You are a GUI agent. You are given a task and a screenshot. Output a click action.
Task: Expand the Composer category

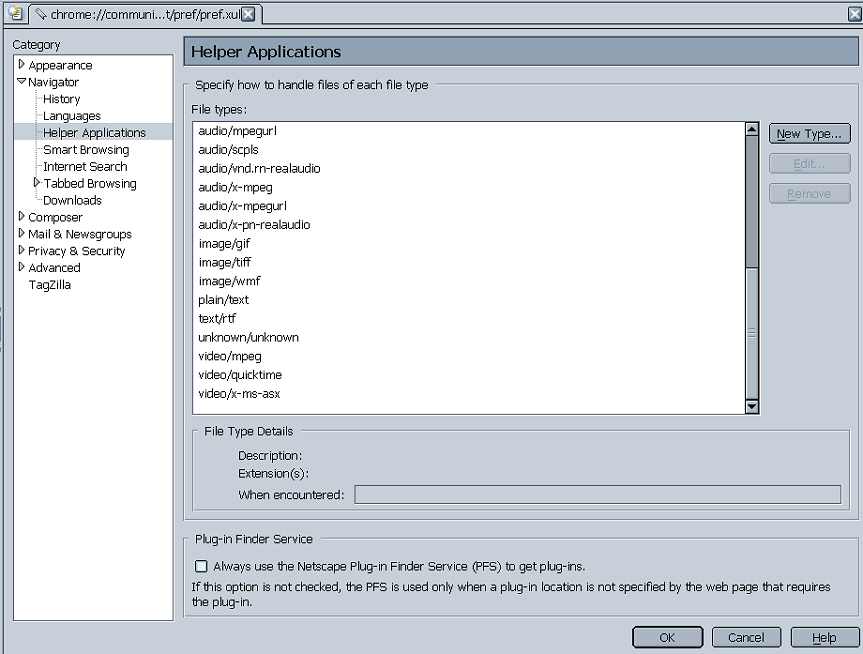click(21, 217)
